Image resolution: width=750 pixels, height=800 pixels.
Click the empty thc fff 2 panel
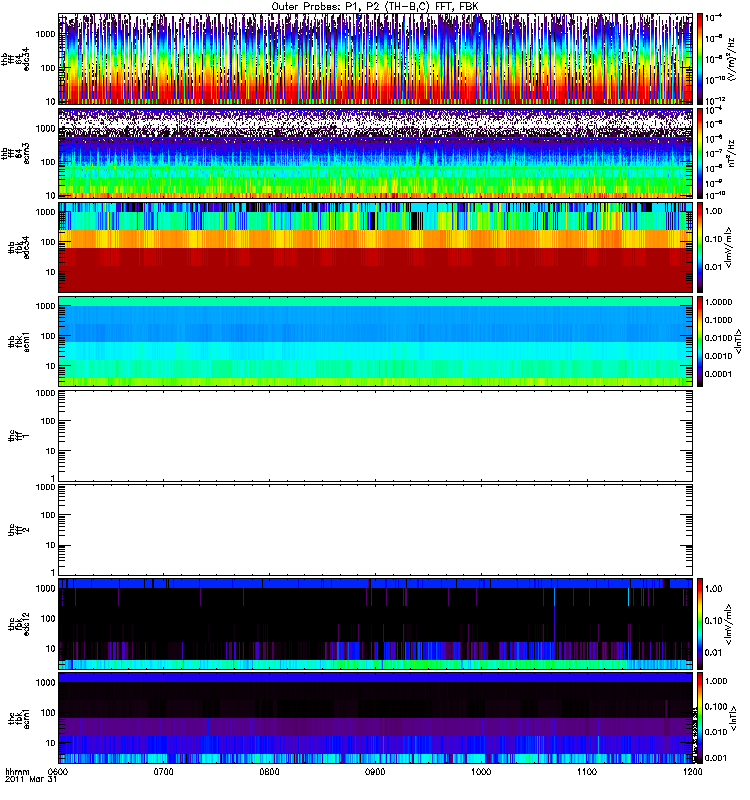tap(375, 528)
